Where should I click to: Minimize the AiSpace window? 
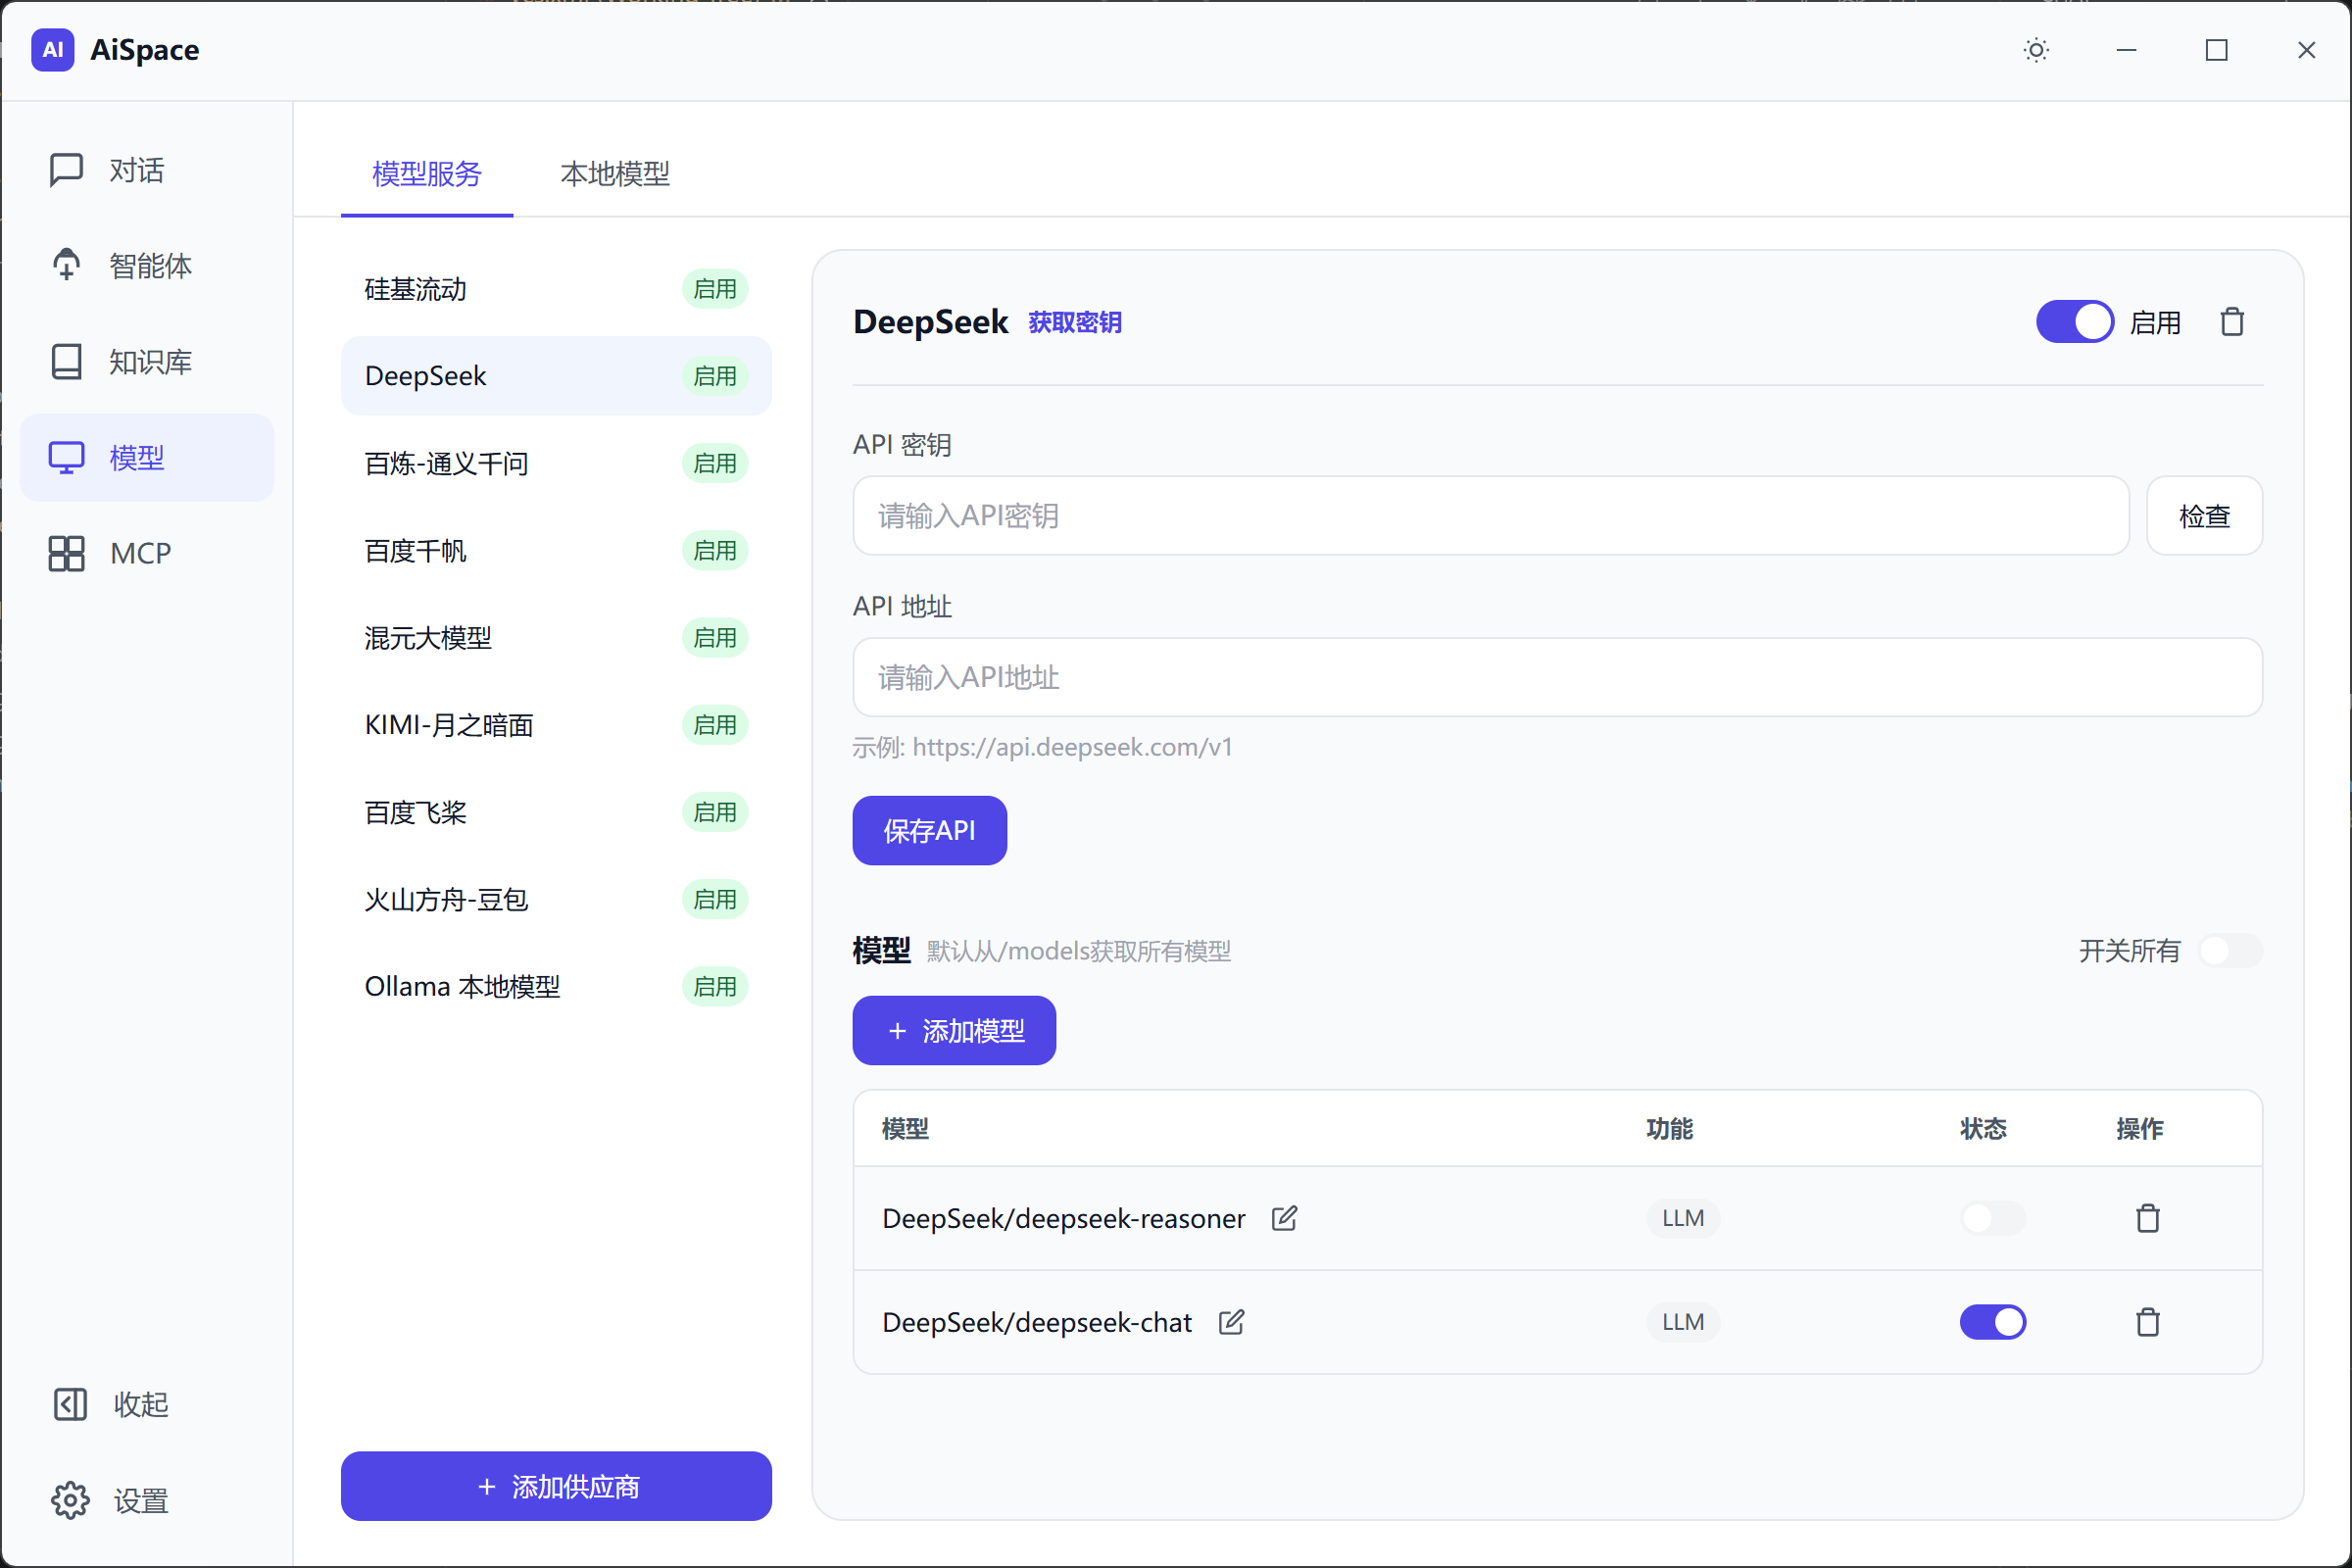[x=2126, y=50]
